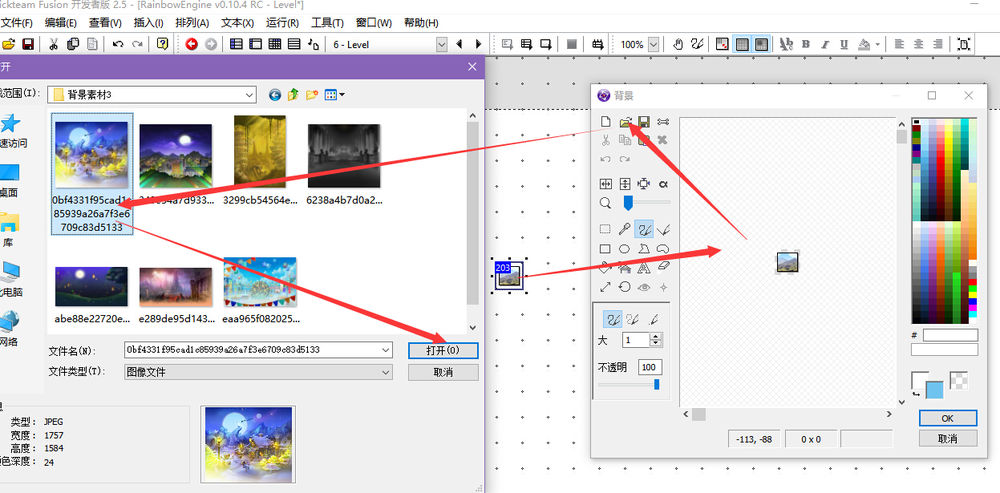
Task: Select the Text A tool in picture editor
Action: [x=644, y=268]
